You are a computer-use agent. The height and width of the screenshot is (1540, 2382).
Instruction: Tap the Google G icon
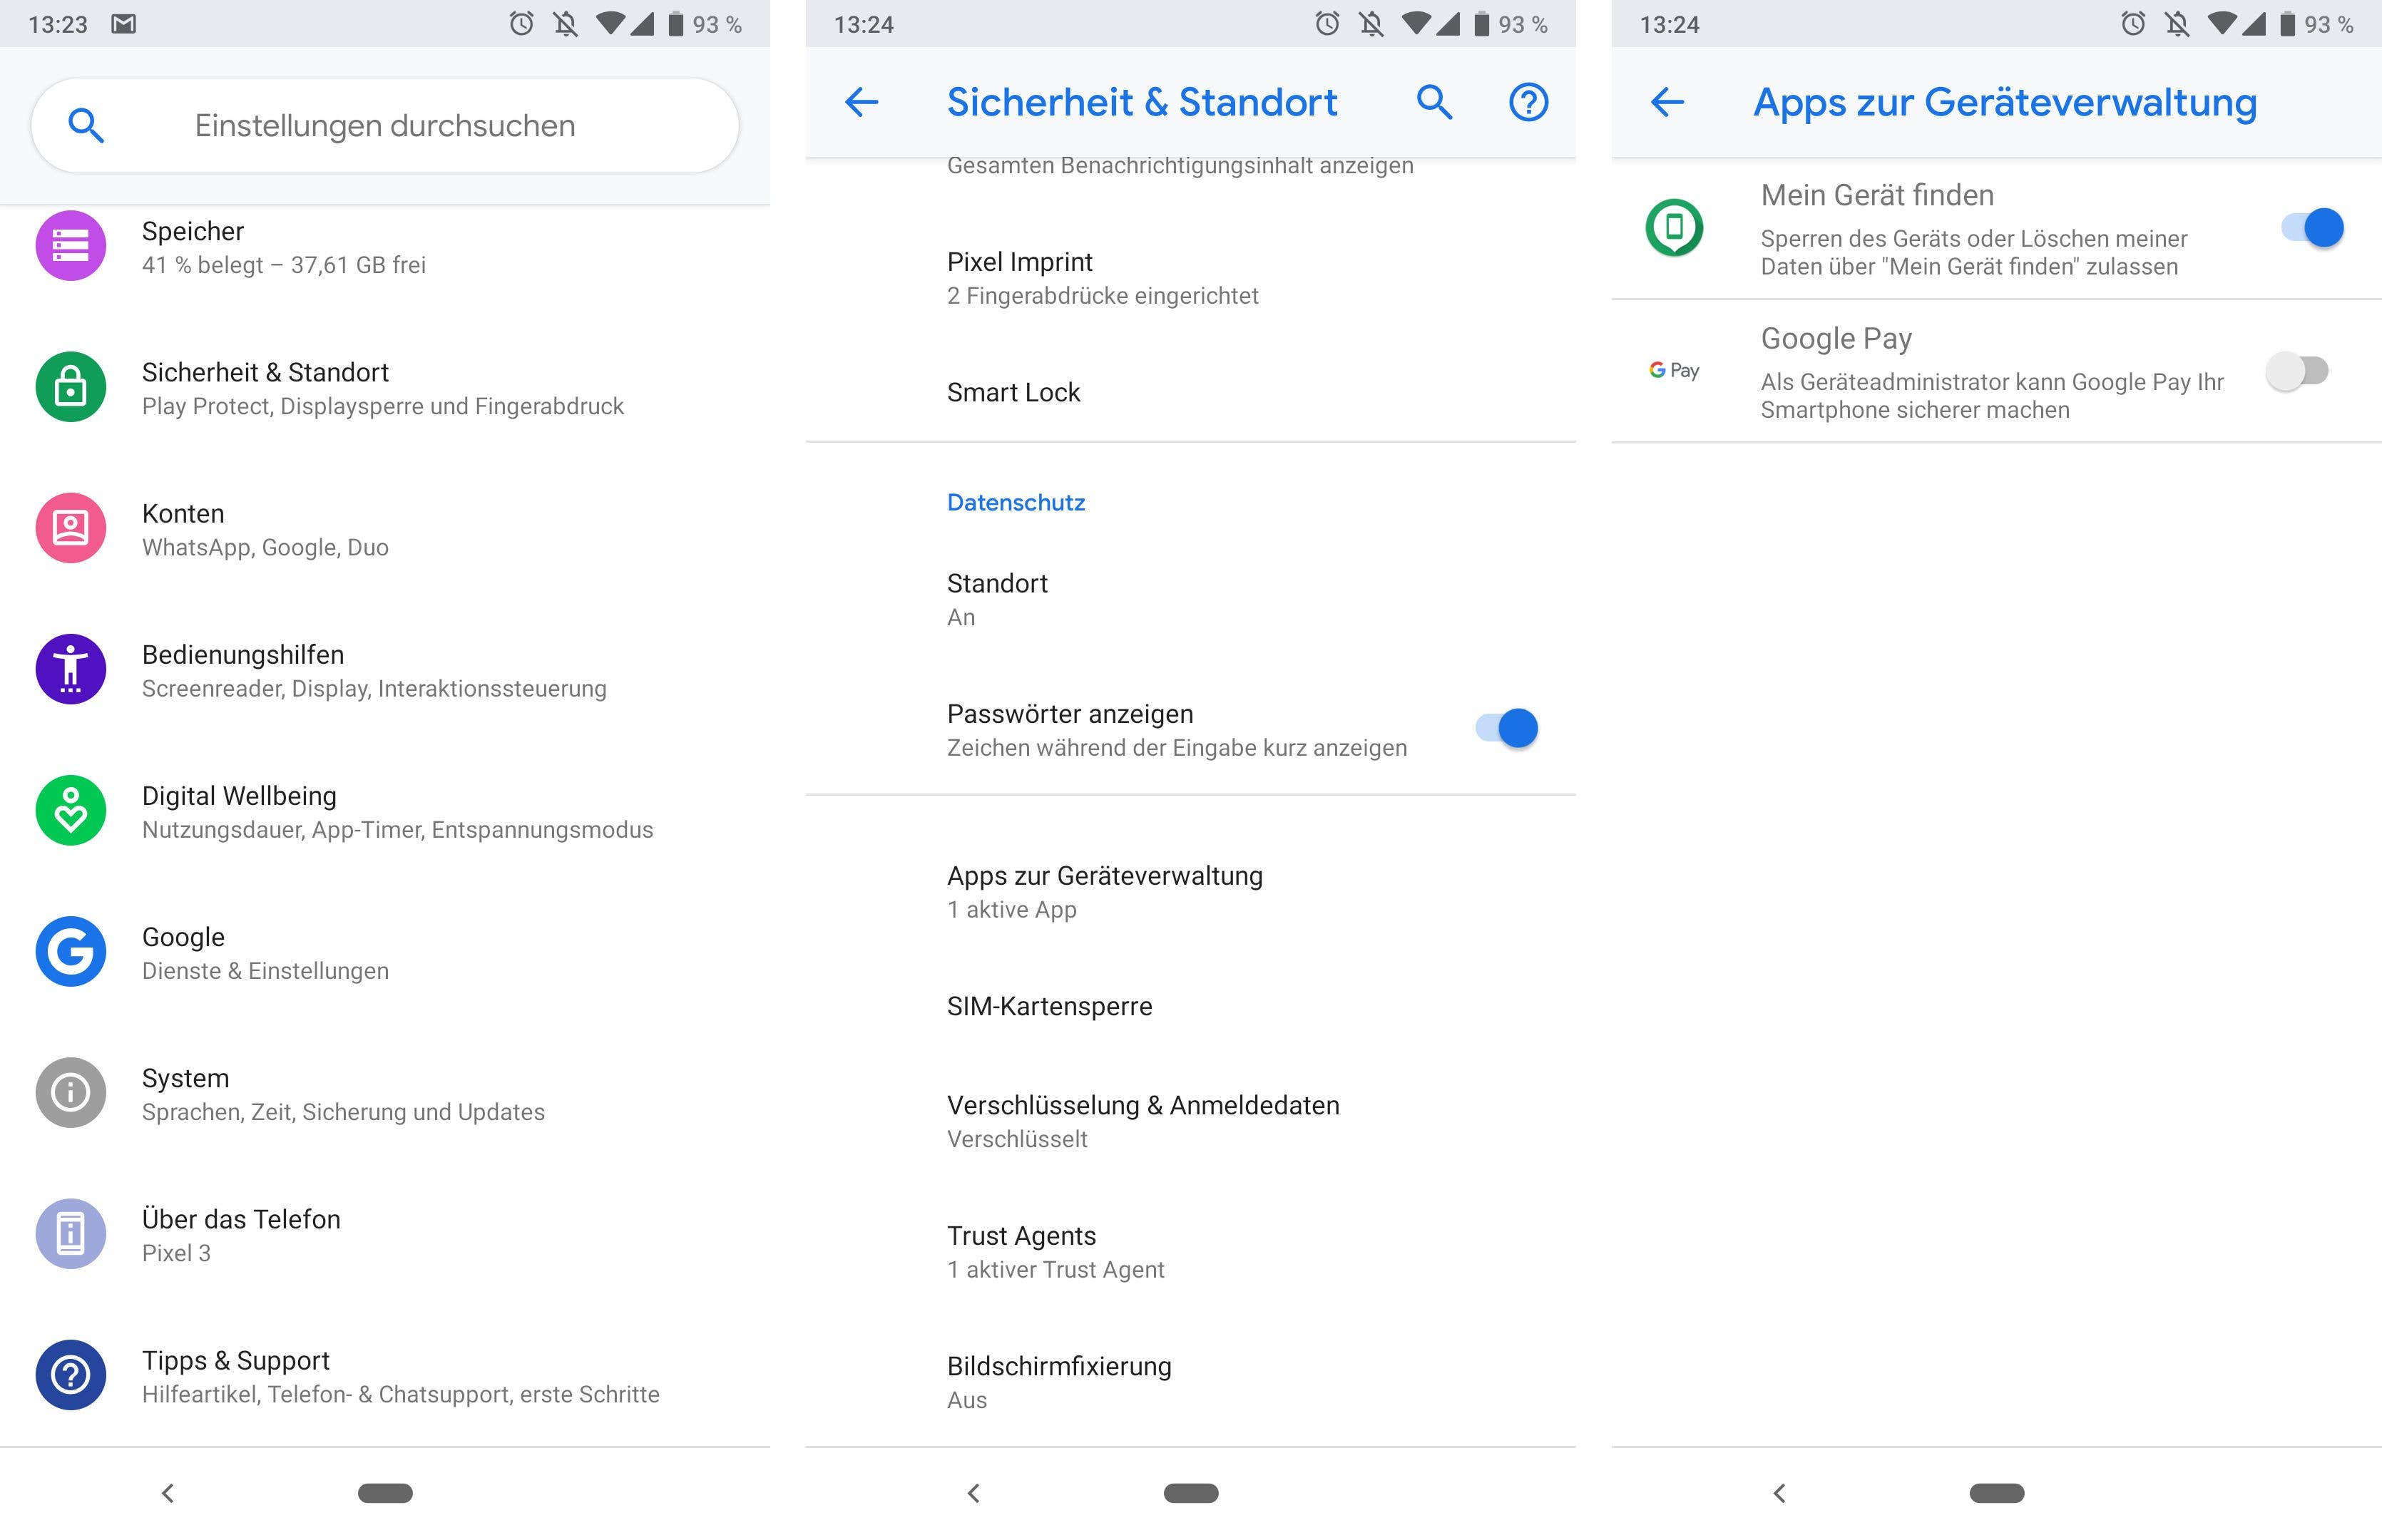(x=70, y=951)
